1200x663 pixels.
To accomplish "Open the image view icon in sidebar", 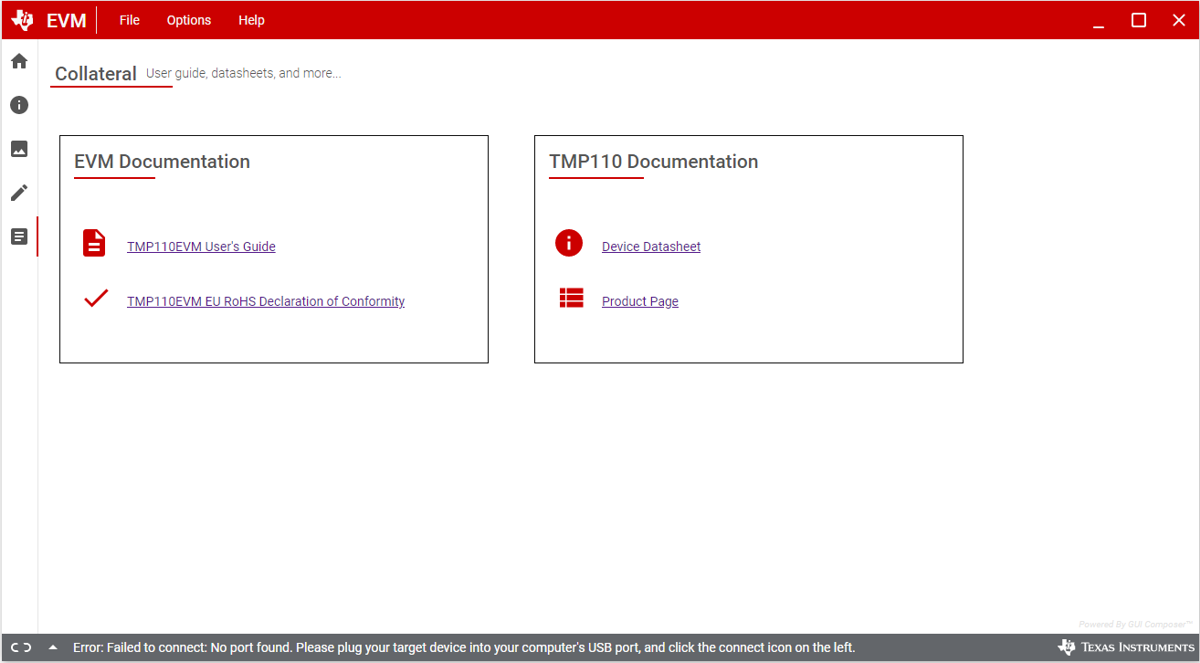I will [x=19, y=149].
